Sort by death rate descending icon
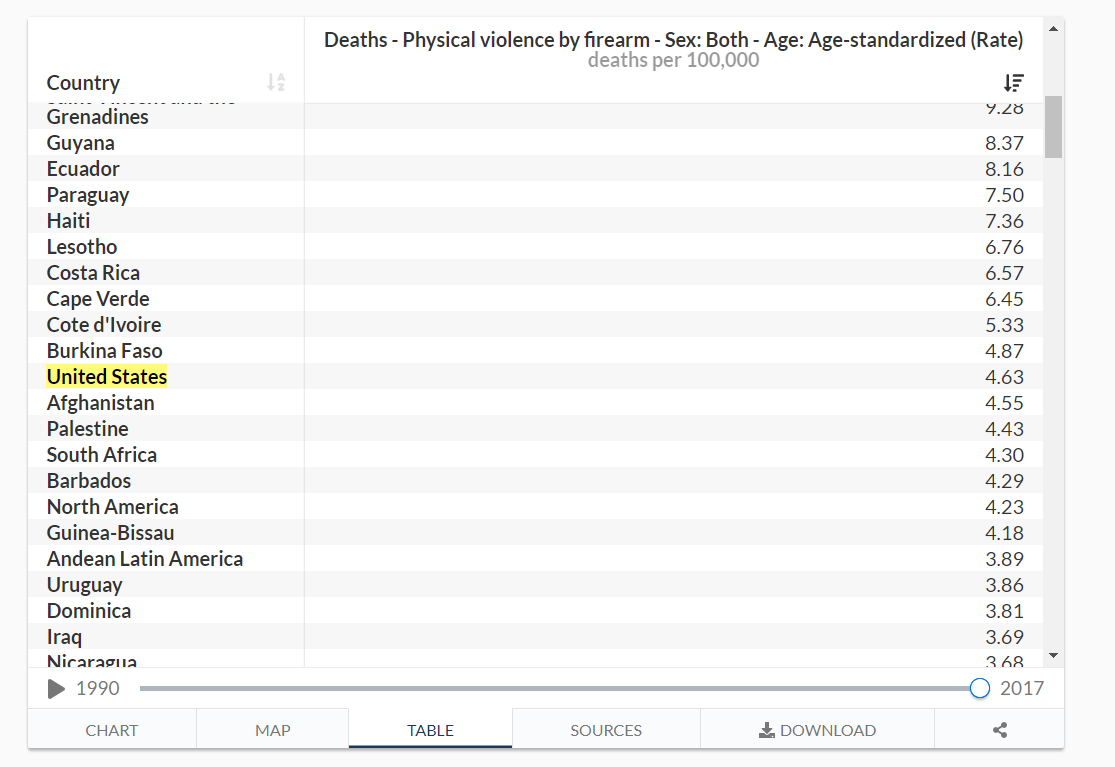 pos(1013,83)
